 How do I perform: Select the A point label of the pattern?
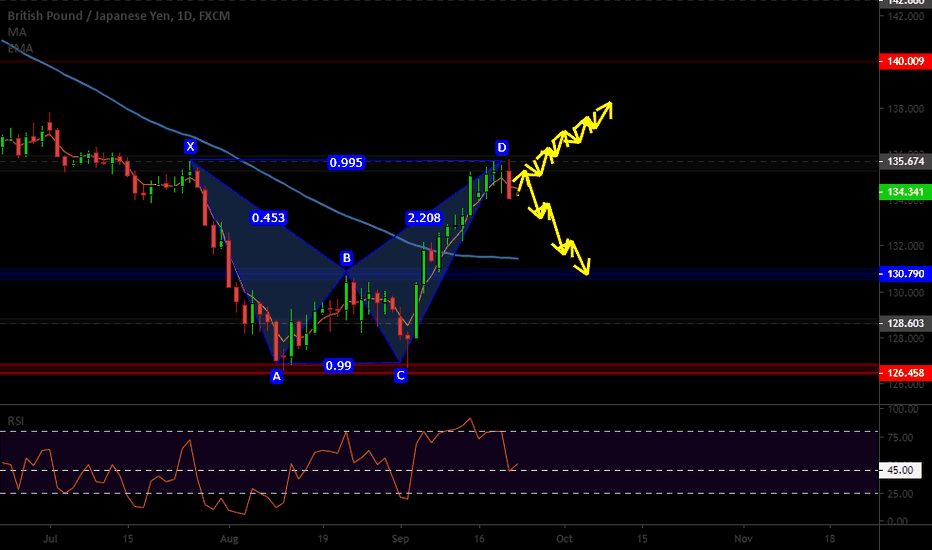click(x=276, y=376)
